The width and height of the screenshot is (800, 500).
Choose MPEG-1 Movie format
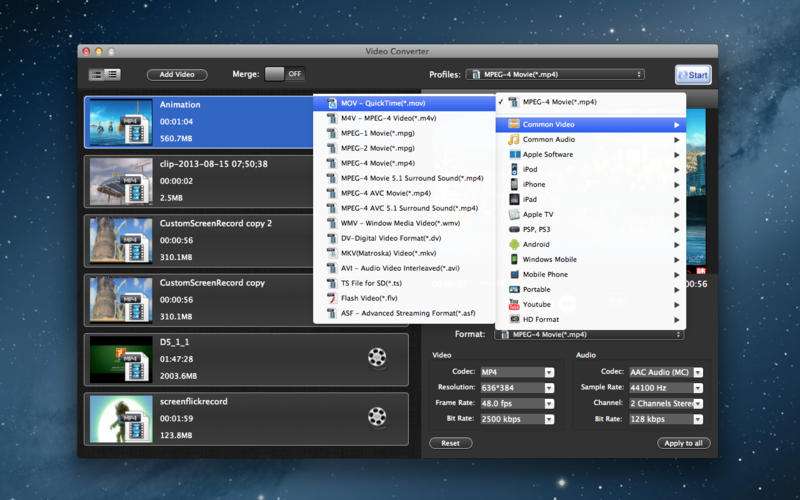pyautogui.click(x=404, y=133)
